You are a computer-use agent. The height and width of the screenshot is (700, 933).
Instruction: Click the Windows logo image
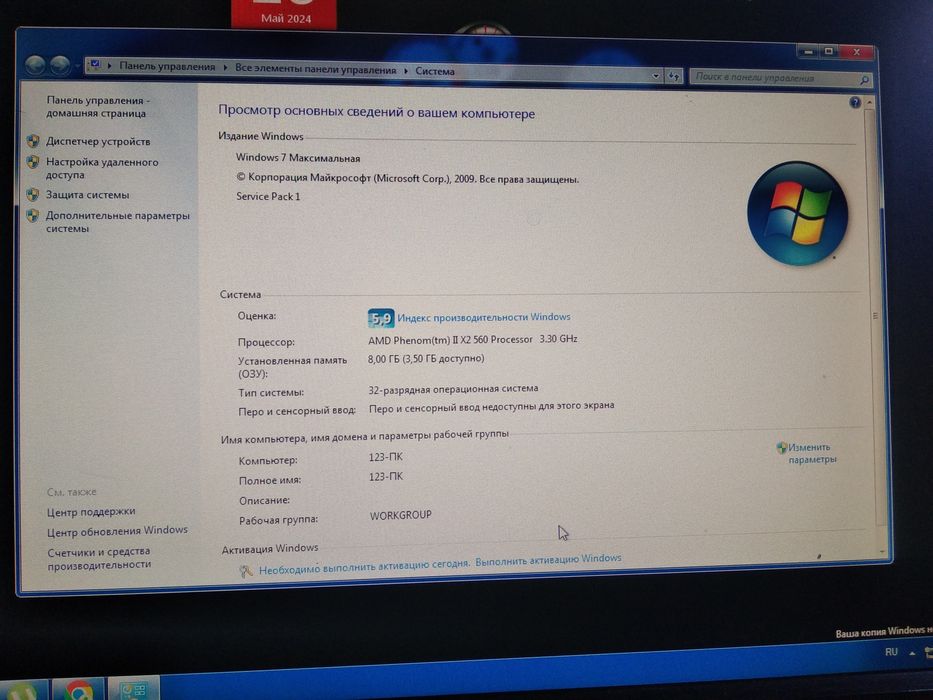tap(797, 213)
